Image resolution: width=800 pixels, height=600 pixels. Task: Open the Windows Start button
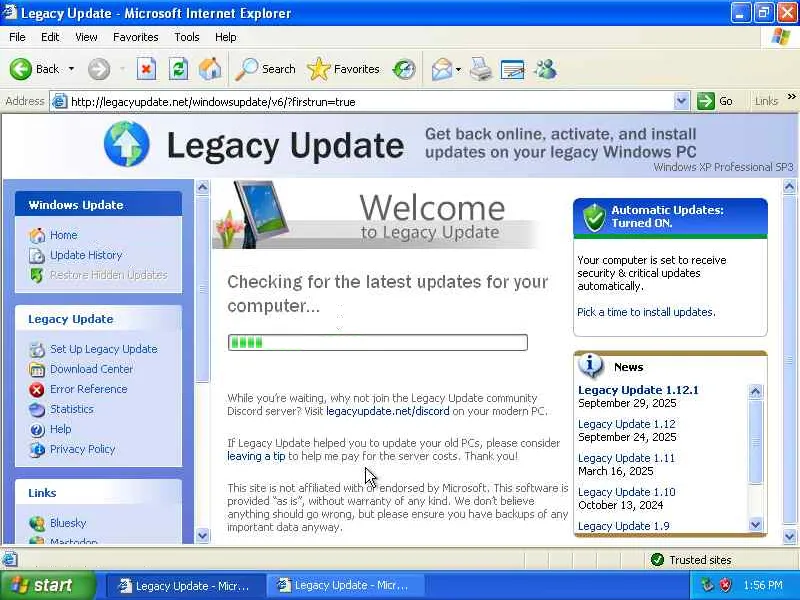pyautogui.click(x=47, y=585)
